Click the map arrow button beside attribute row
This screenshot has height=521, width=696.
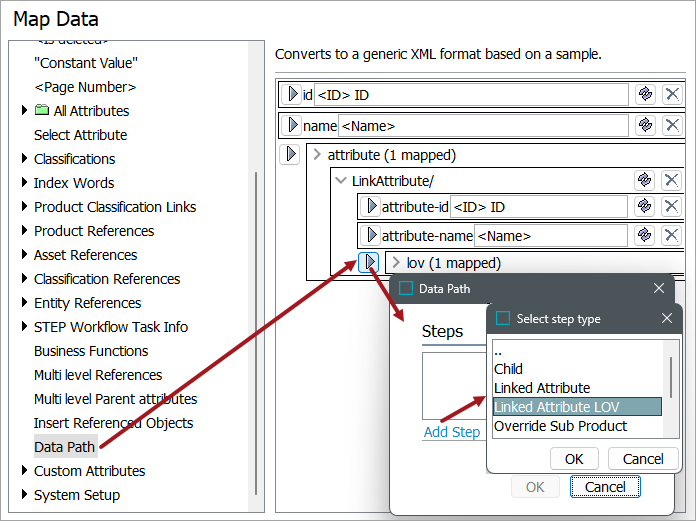click(290, 154)
